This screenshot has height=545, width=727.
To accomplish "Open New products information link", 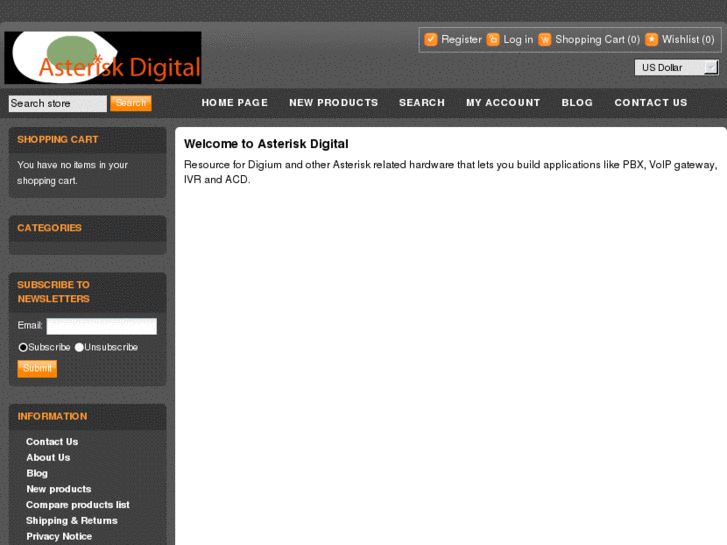I will pos(59,489).
